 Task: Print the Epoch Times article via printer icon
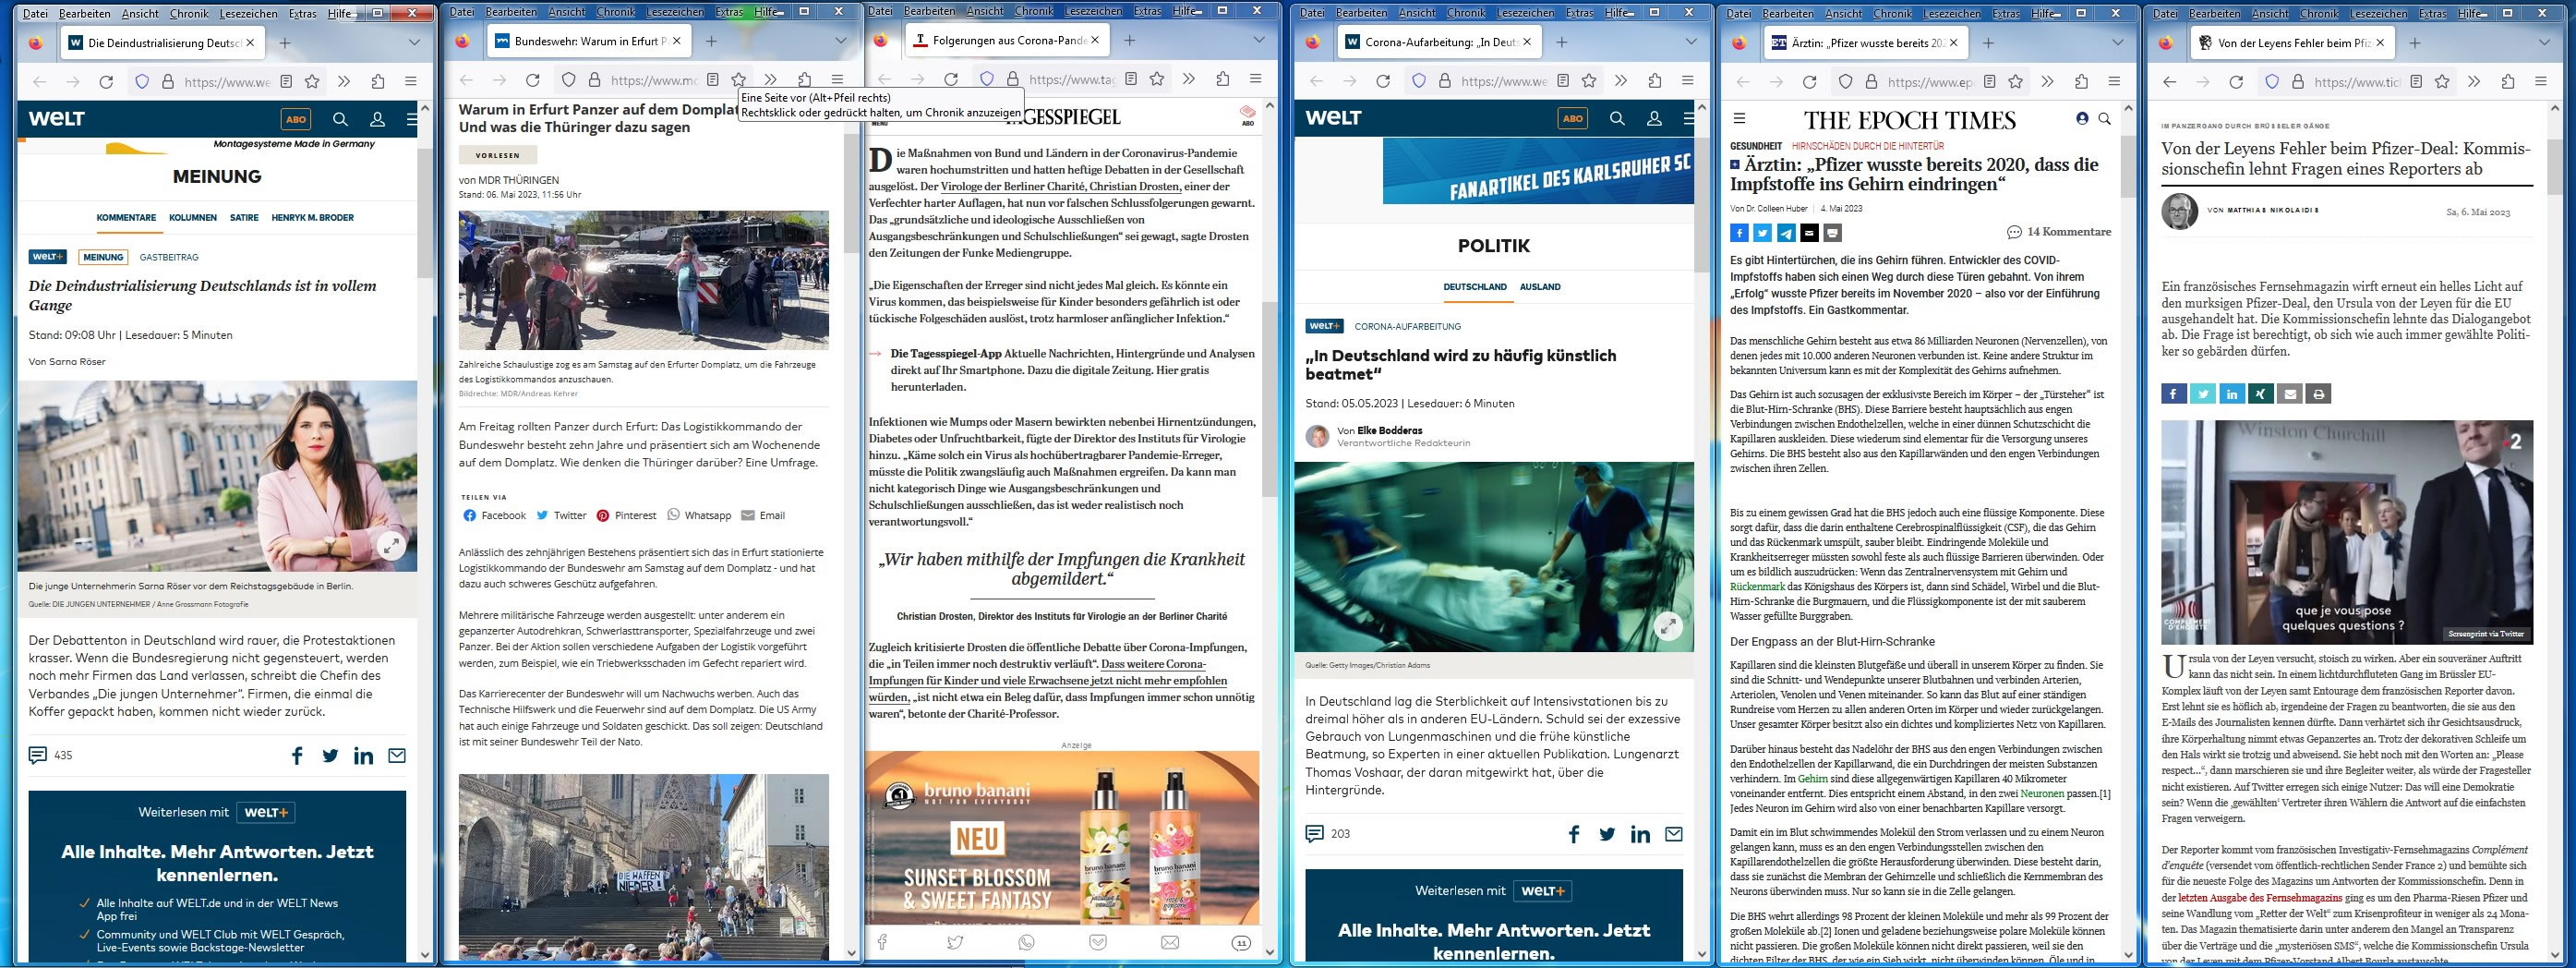(x=1832, y=233)
